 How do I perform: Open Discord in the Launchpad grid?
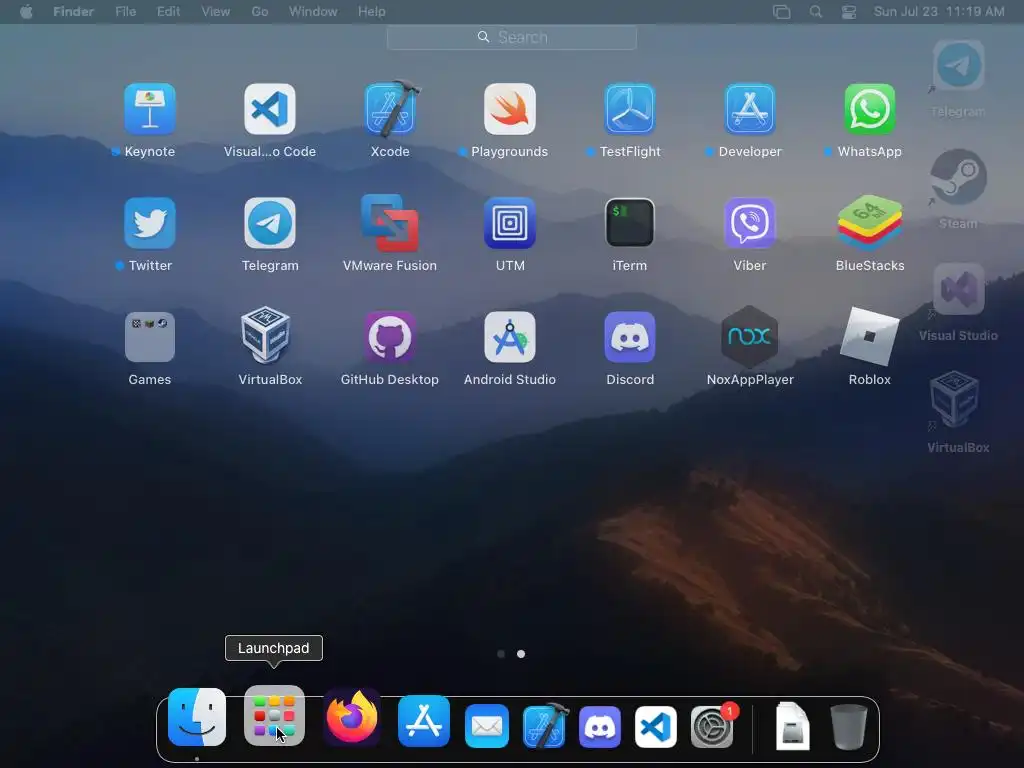click(630, 337)
